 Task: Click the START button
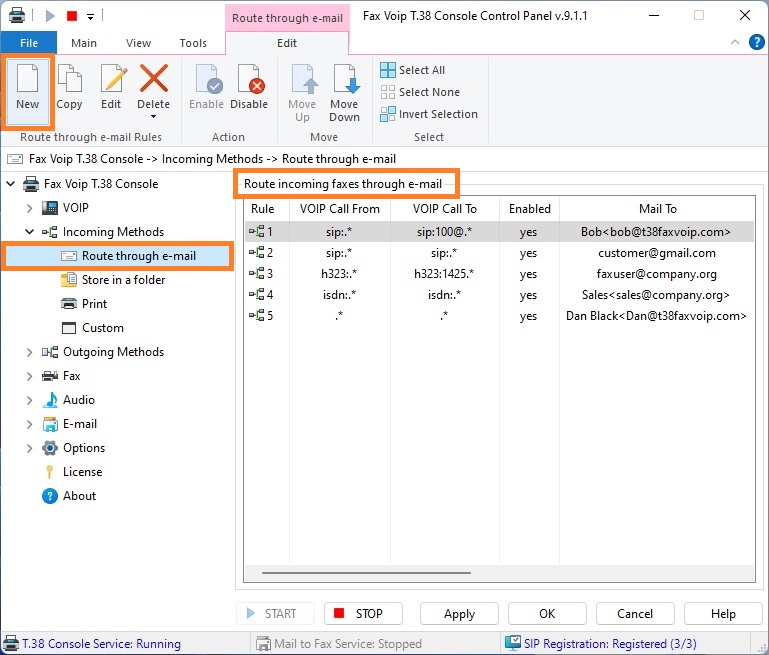pyautogui.click(x=275, y=614)
